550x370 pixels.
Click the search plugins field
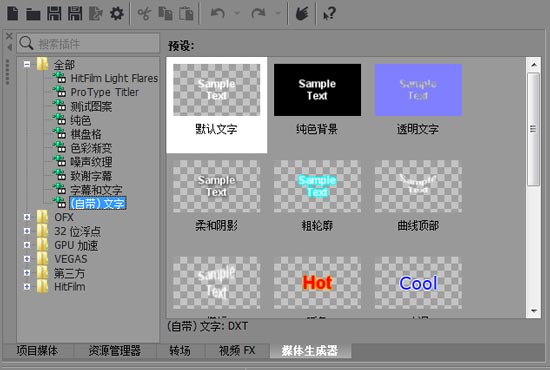[88, 43]
